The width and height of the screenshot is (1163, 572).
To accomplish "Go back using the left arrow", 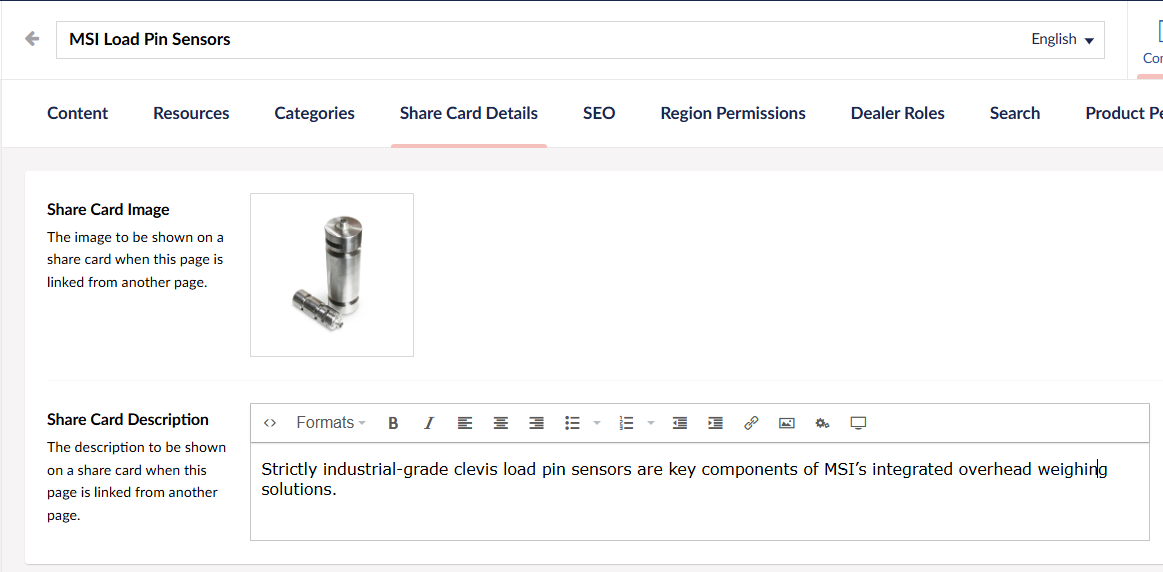I will 32,39.
